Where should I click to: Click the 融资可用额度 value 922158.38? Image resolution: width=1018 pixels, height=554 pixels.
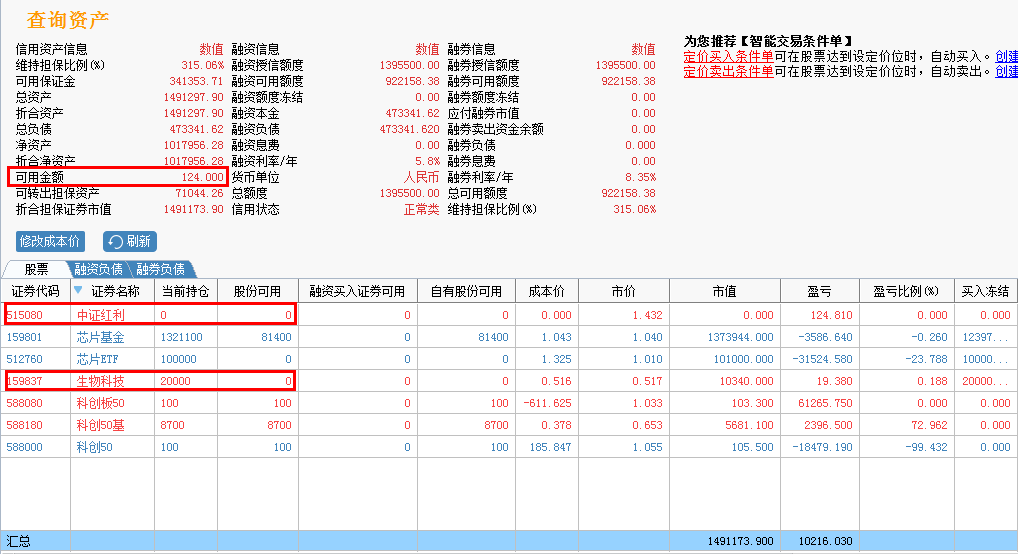tap(412, 81)
